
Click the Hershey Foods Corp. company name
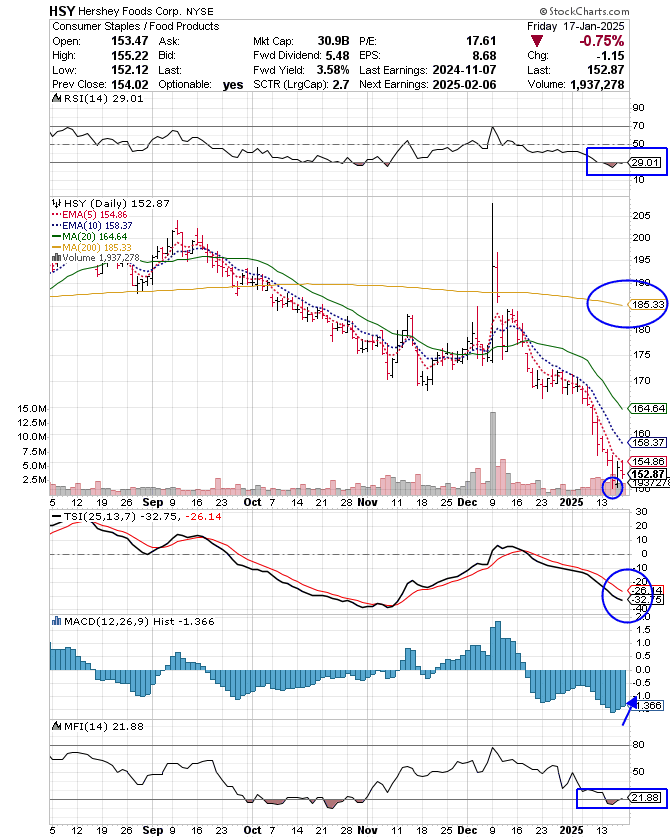[131, 11]
